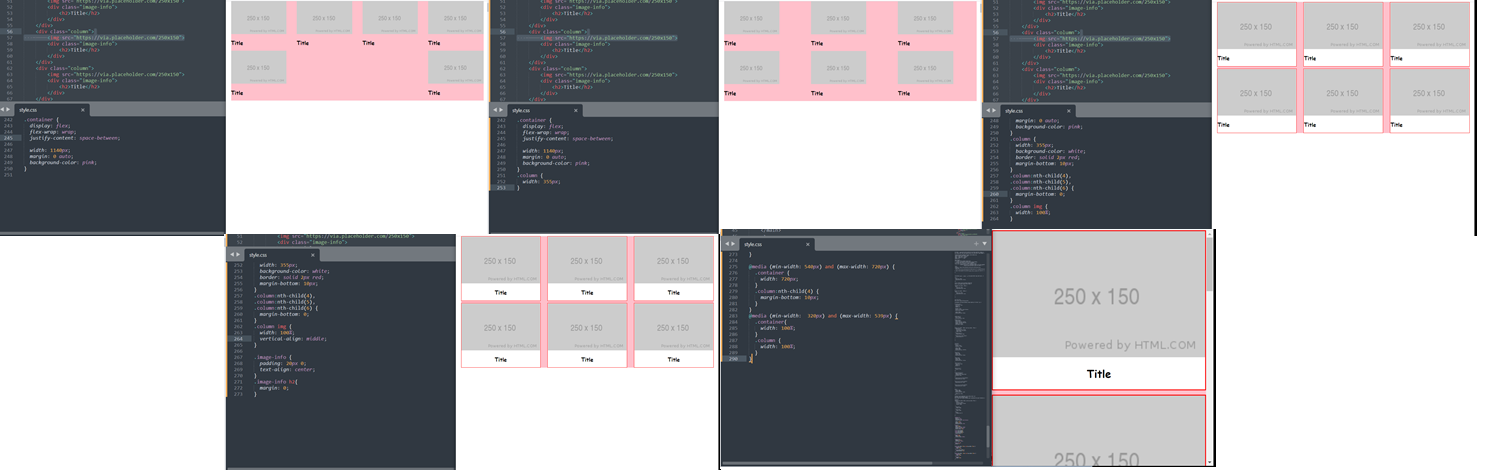Click scroll-down arrow in single-column browser preview

tap(1210, 462)
